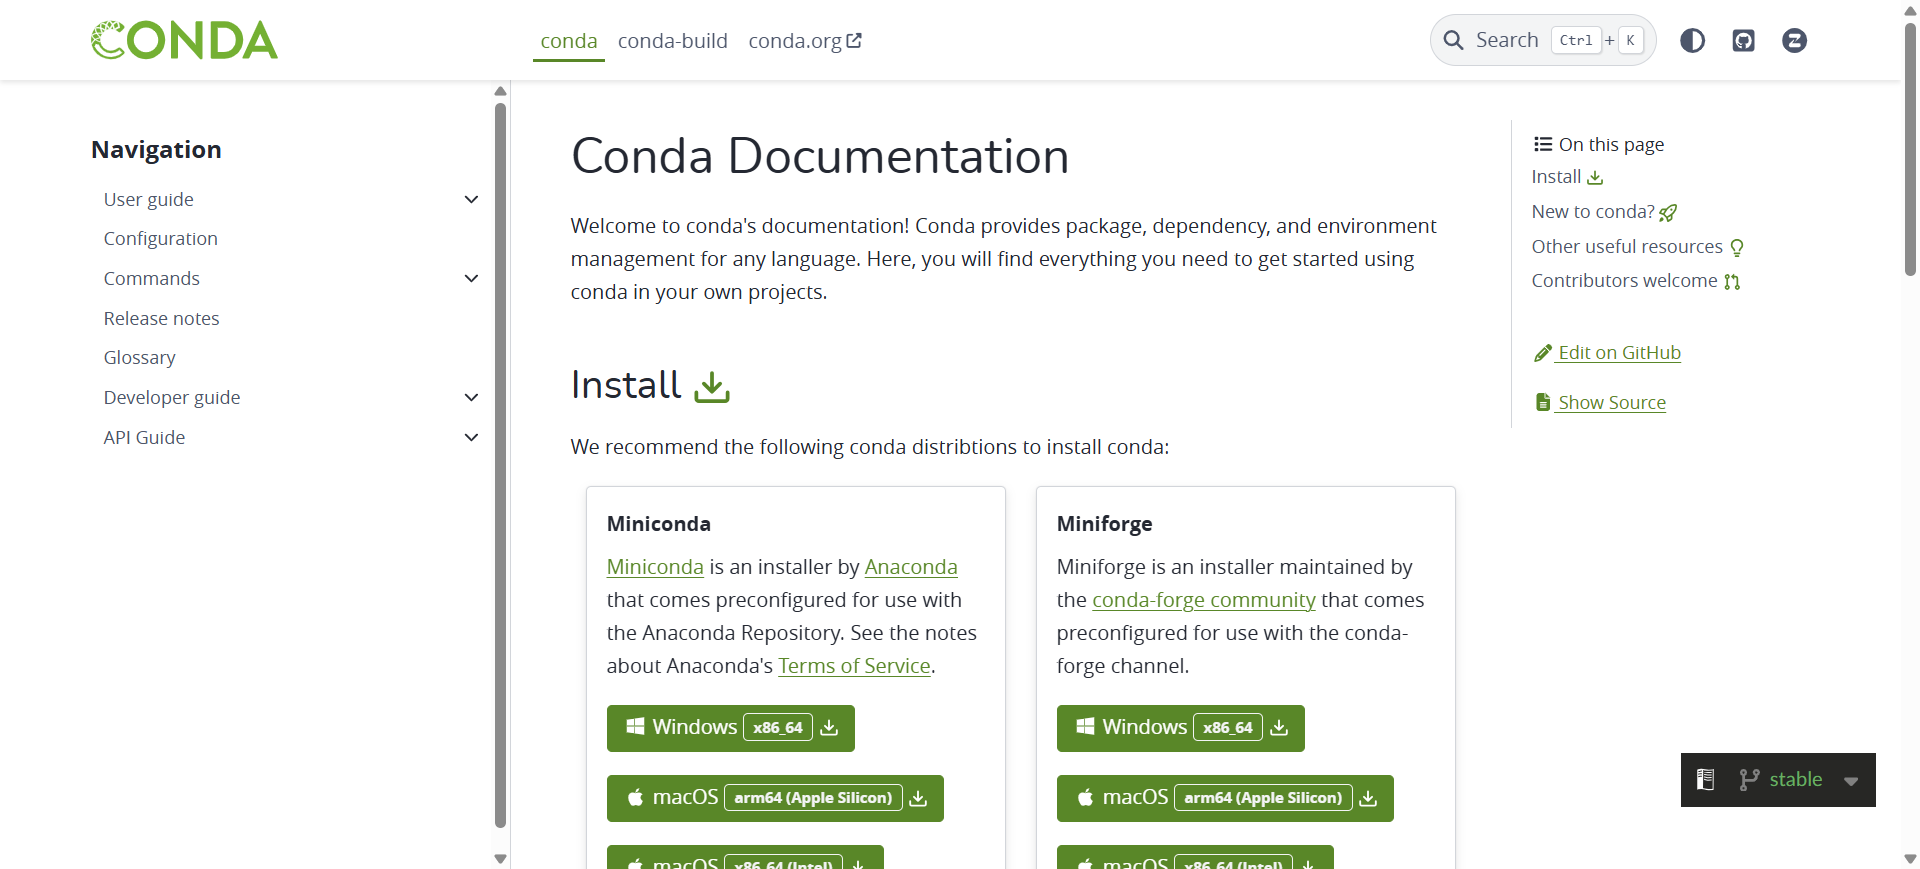Image resolution: width=1920 pixels, height=869 pixels.
Task: Click Windows logo icon in Miniconda button
Action: click(635, 727)
